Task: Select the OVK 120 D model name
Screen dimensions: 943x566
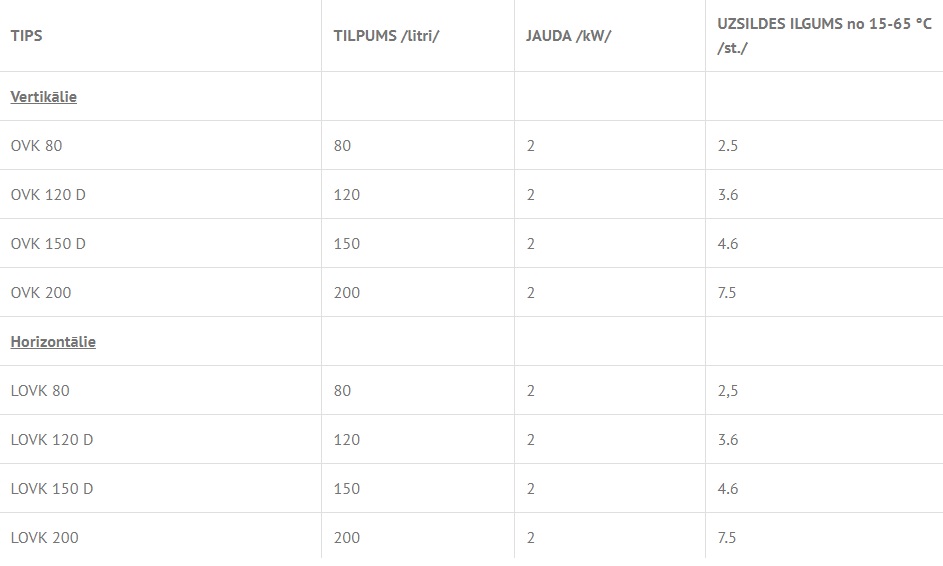Action: [x=48, y=195]
